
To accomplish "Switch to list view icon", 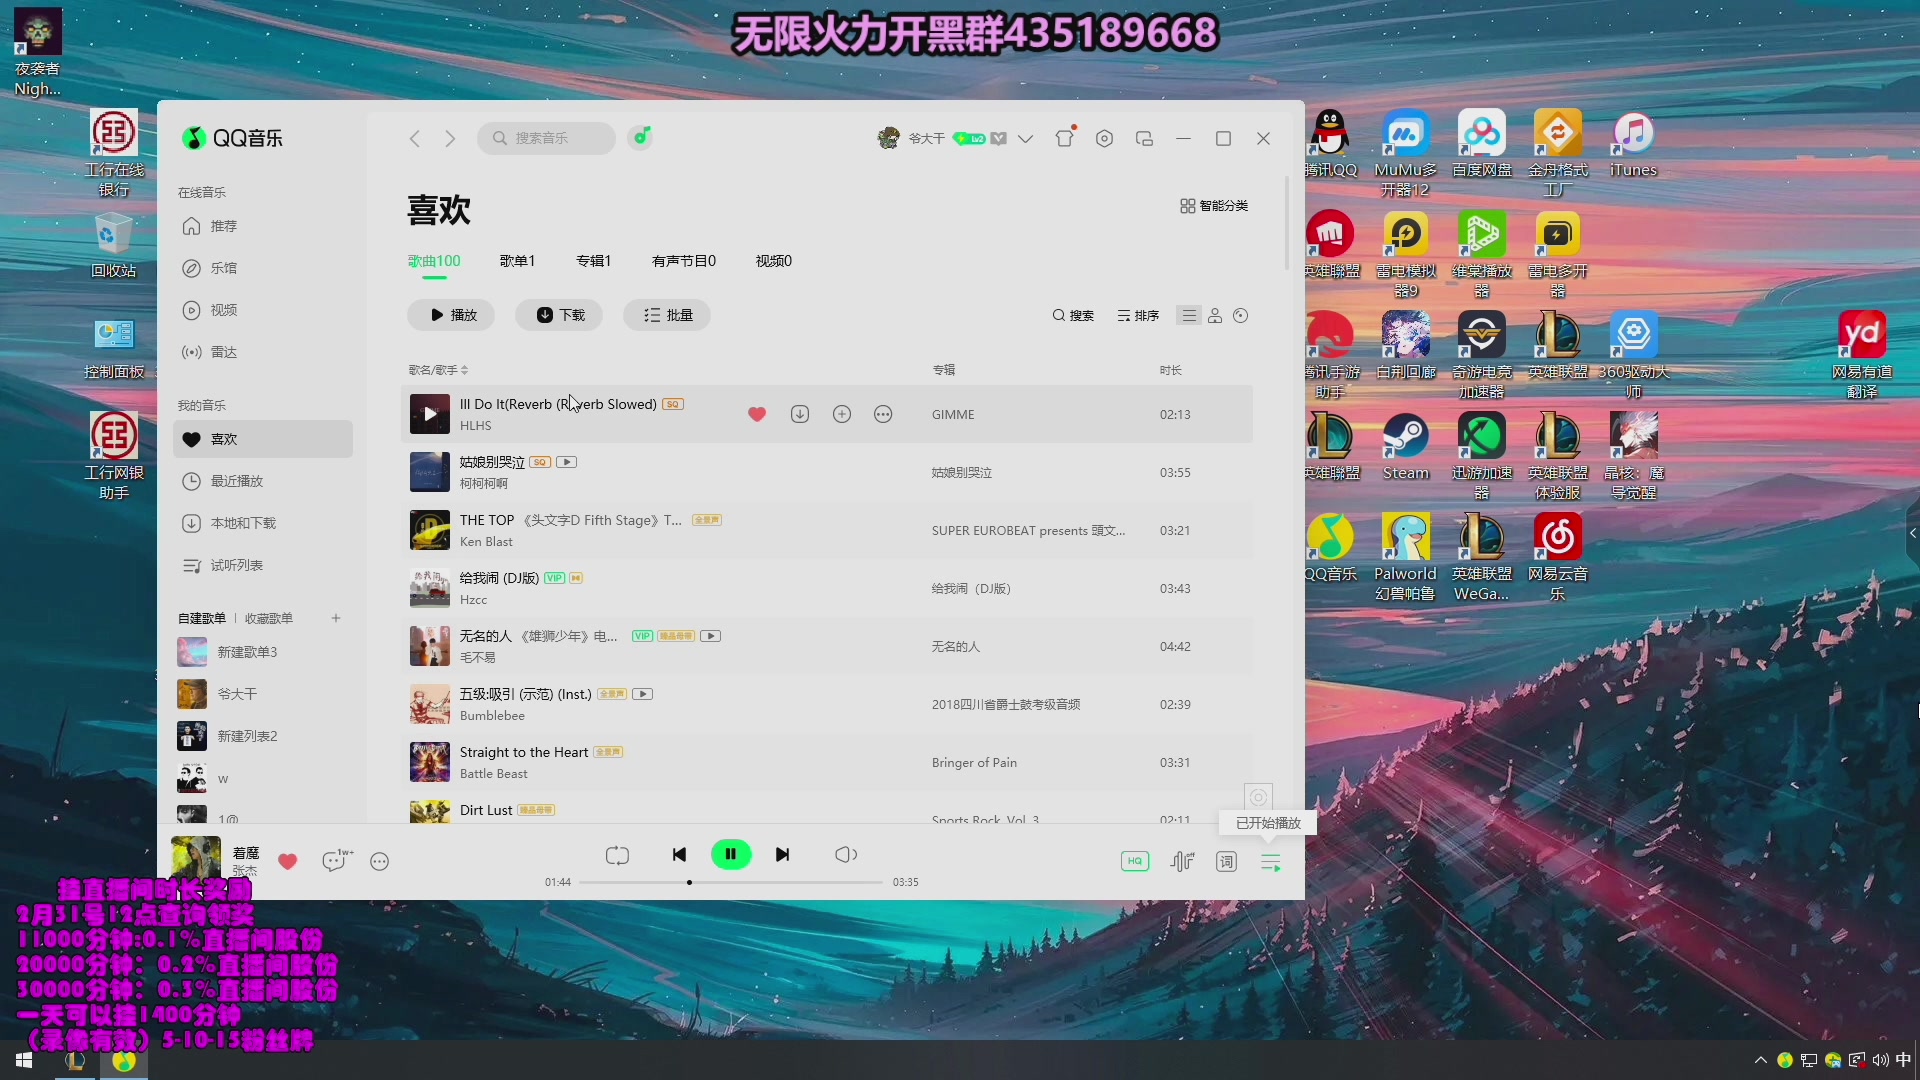I will [1188, 315].
